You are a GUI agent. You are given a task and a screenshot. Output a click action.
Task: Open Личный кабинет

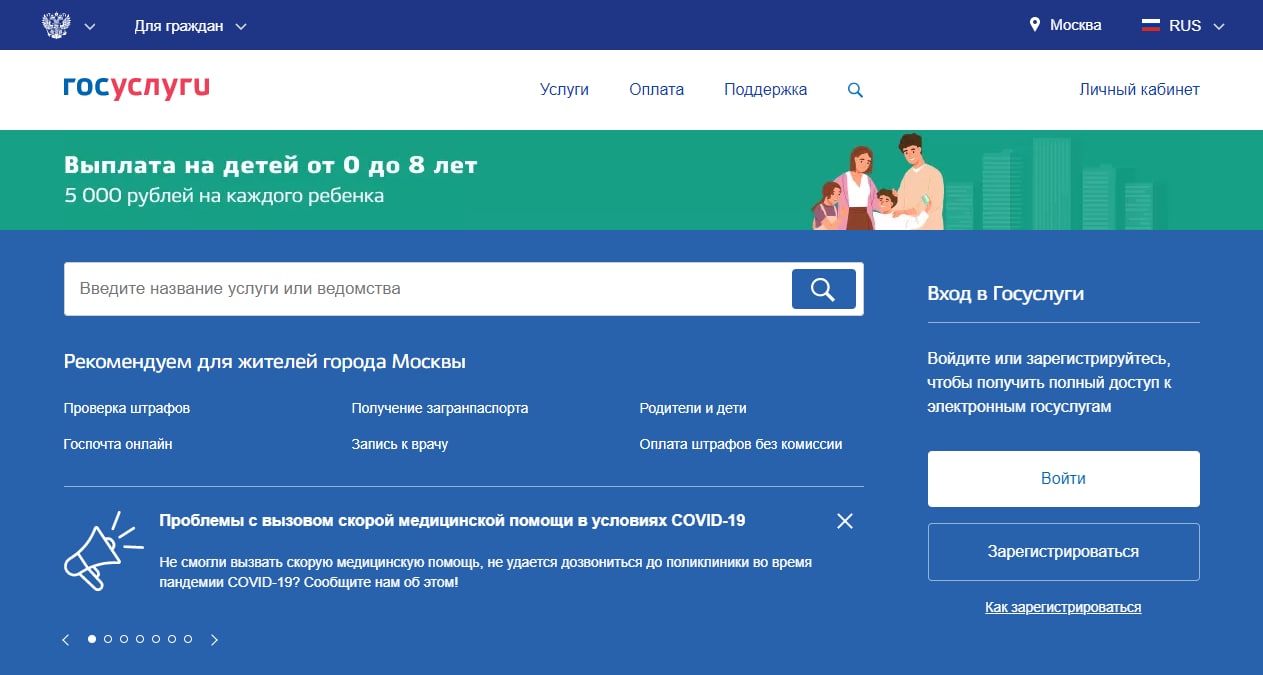[1139, 89]
